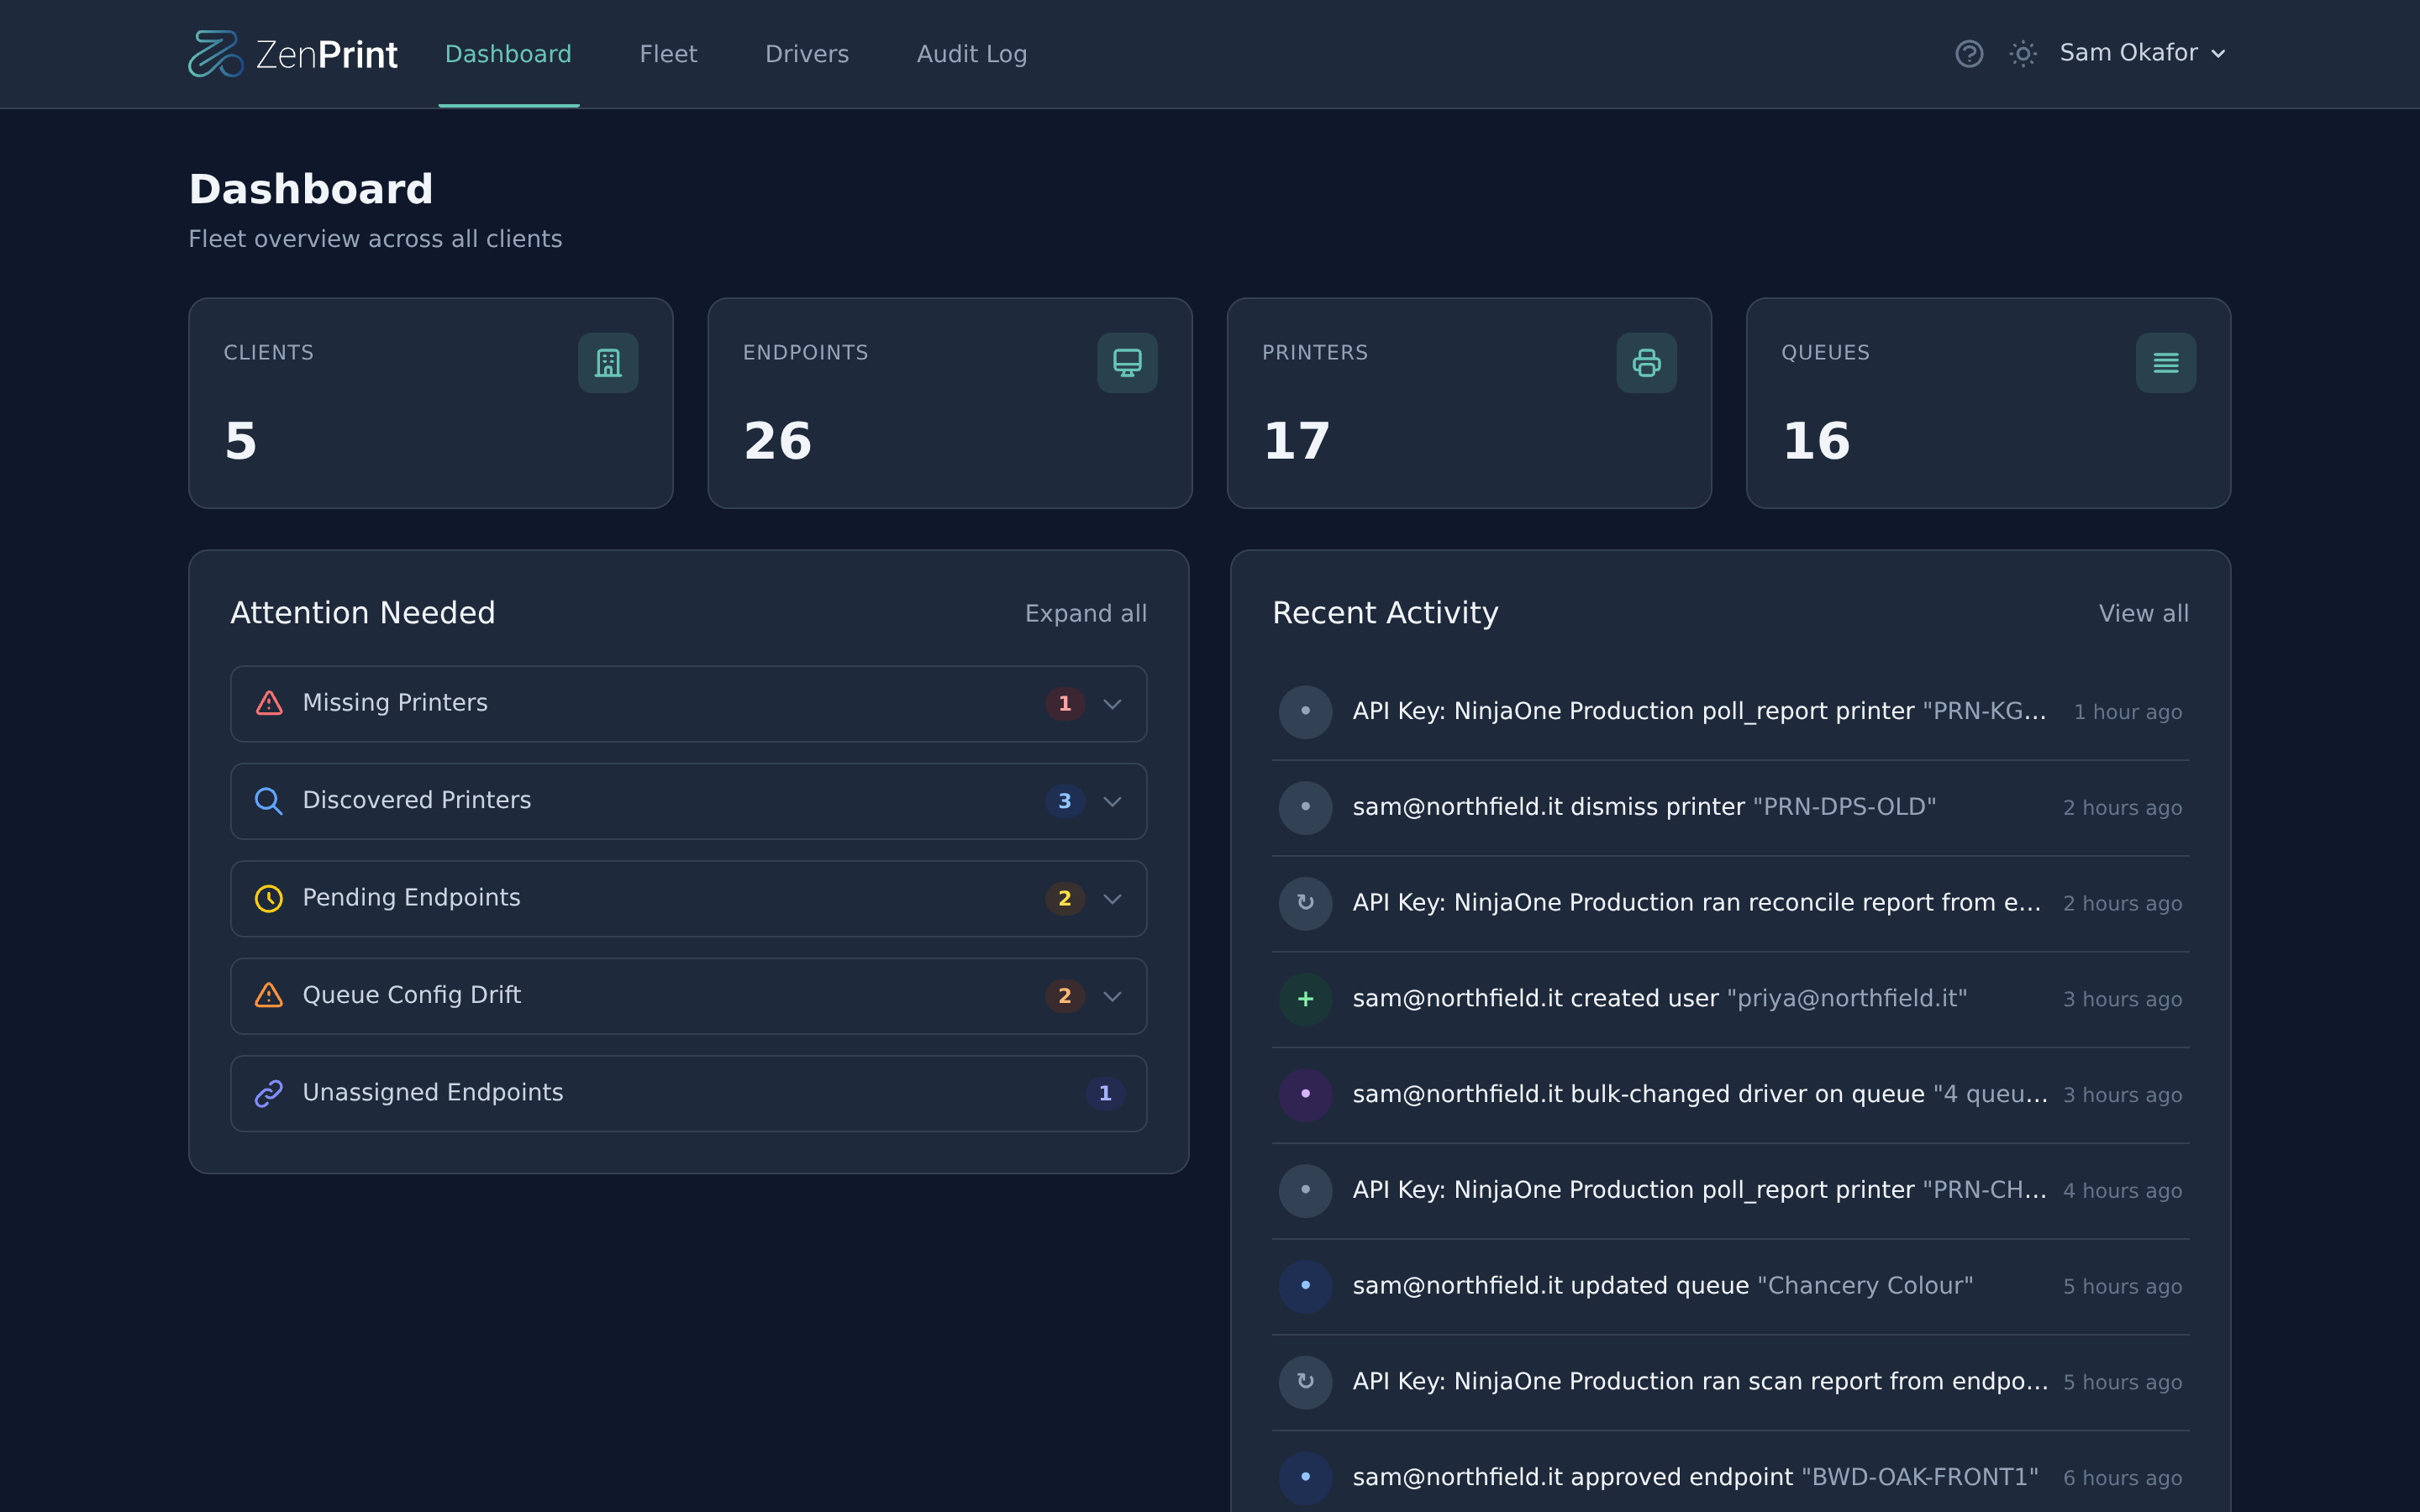The height and width of the screenshot is (1512, 2420).
Task: Open the Audit Log tab
Action: 972,54
